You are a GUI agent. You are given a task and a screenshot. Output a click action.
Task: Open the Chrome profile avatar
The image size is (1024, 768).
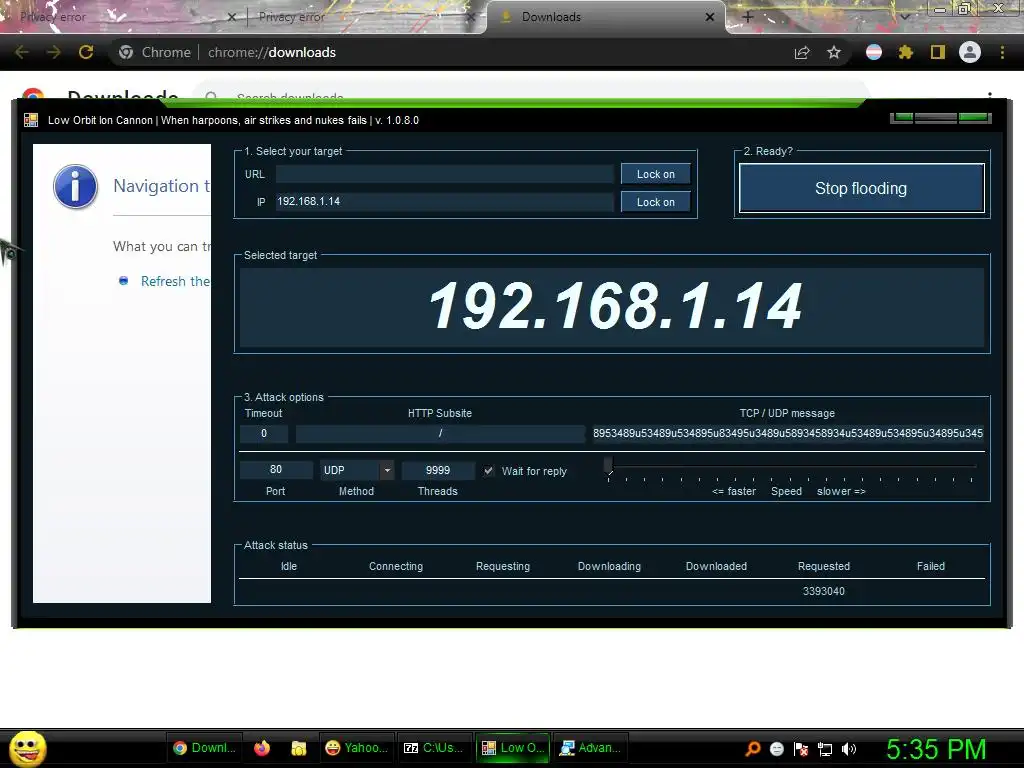[970, 52]
